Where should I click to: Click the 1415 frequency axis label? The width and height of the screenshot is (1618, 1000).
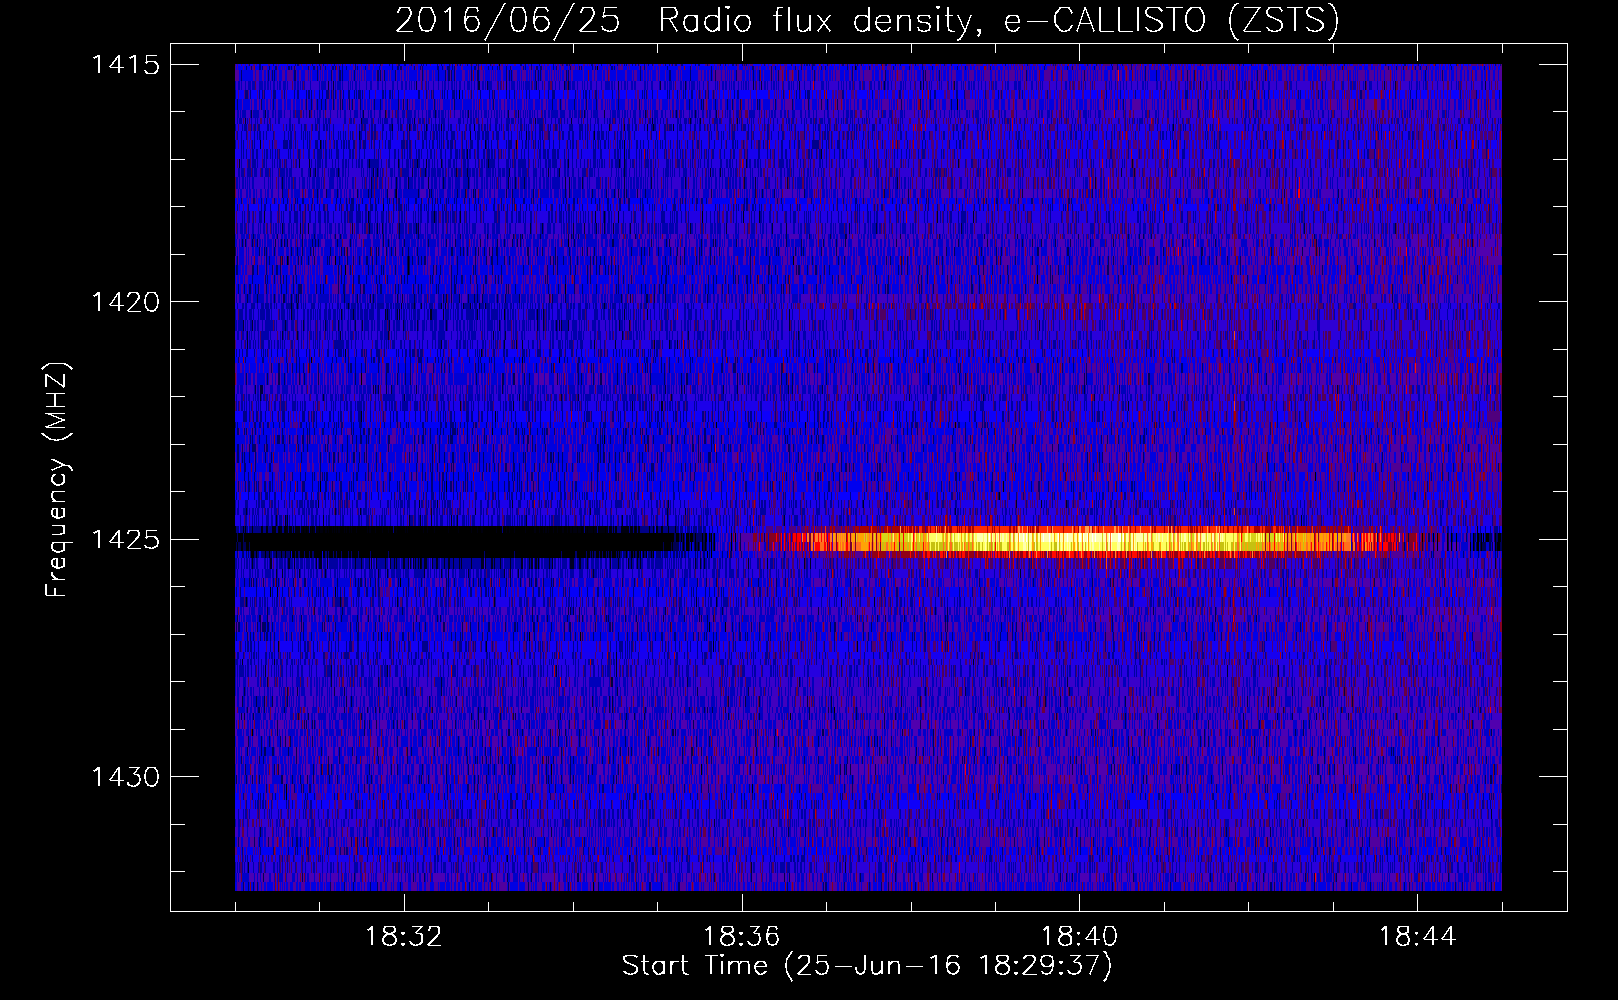pyautogui.click(x=125, y=65)
